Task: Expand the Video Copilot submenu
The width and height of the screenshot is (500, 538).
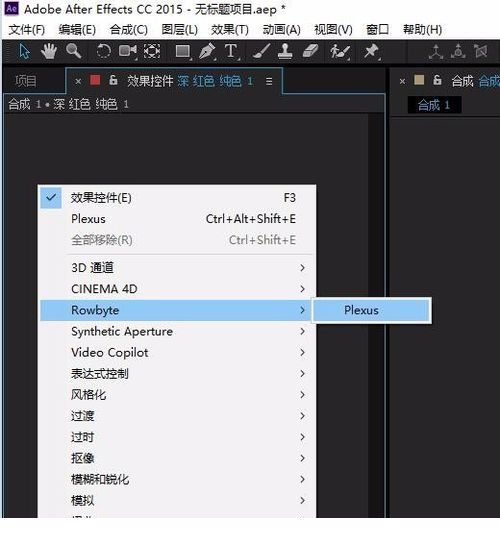Action: (x=177, y=352)
